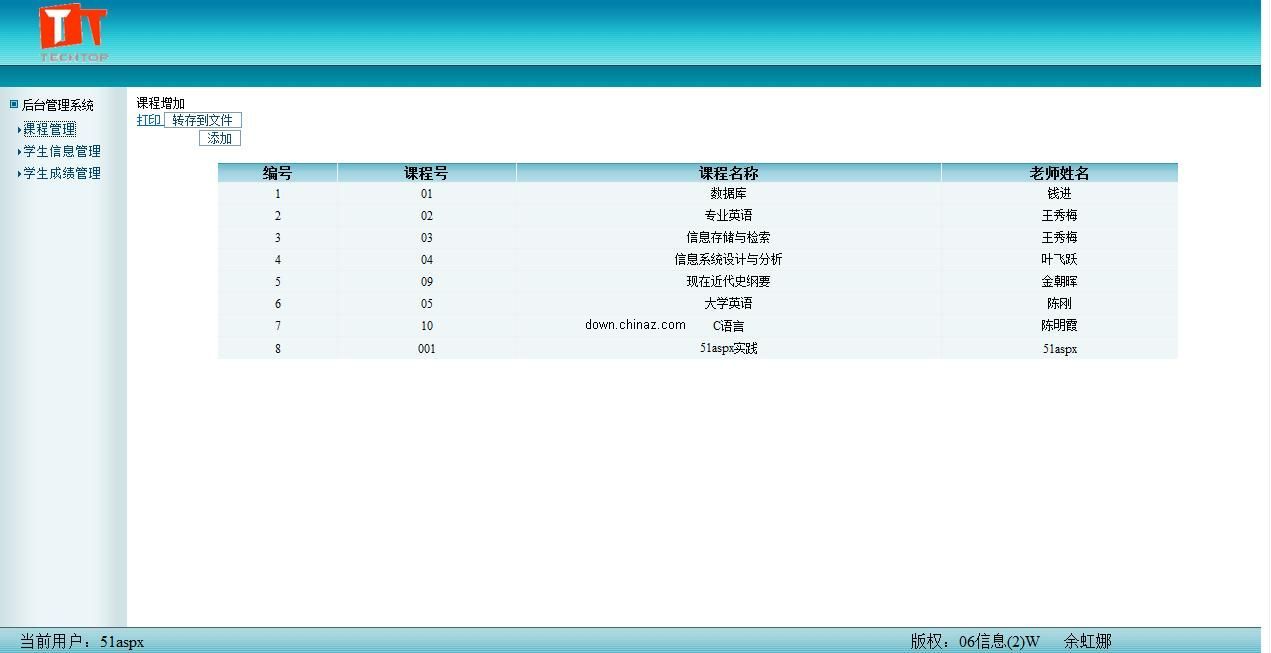Screen dimensions: 1271x653
Task: Click the 课程名称 column header
Action: [x=729, y=173]
